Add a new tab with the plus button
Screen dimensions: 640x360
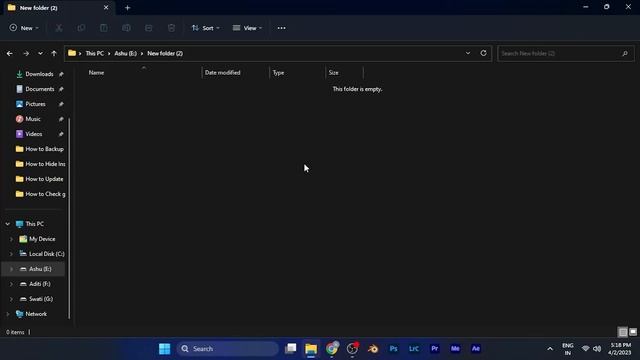point(127,8)
